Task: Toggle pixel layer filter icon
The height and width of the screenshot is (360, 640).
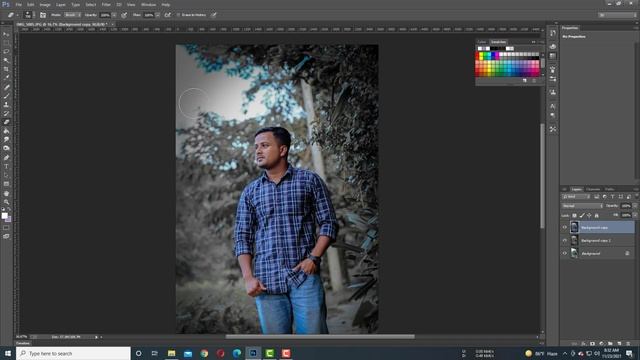Action: [596, 197]
